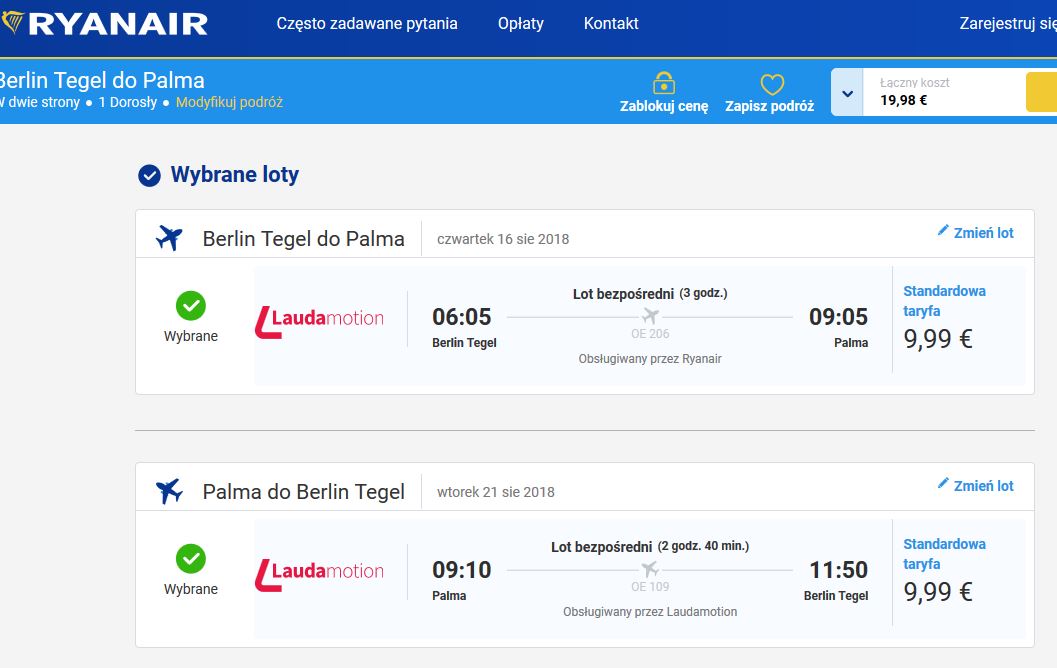Click the yellow continue button beside total cost
The width and height of the screenshot is (1057, 668).
click(1041, 92)
